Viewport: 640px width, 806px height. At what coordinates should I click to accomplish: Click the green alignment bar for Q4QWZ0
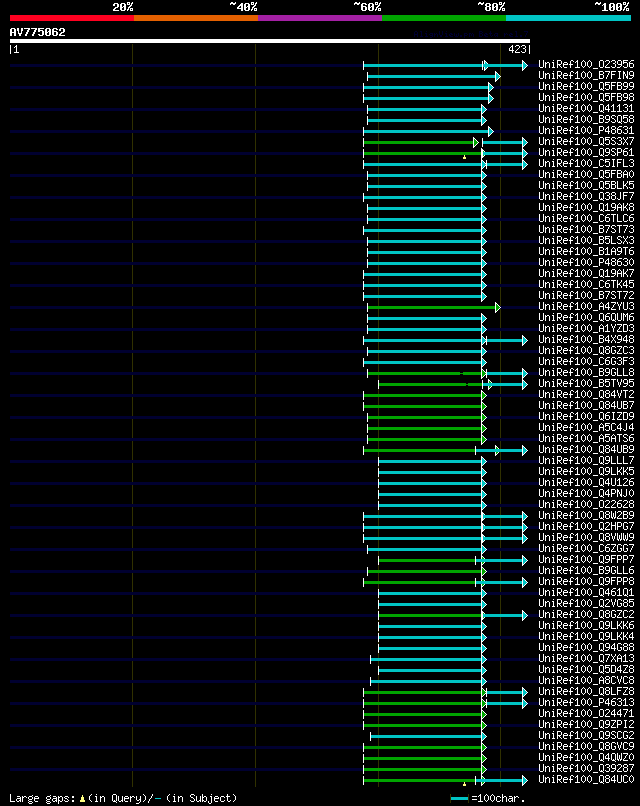[x=424, y=758]
